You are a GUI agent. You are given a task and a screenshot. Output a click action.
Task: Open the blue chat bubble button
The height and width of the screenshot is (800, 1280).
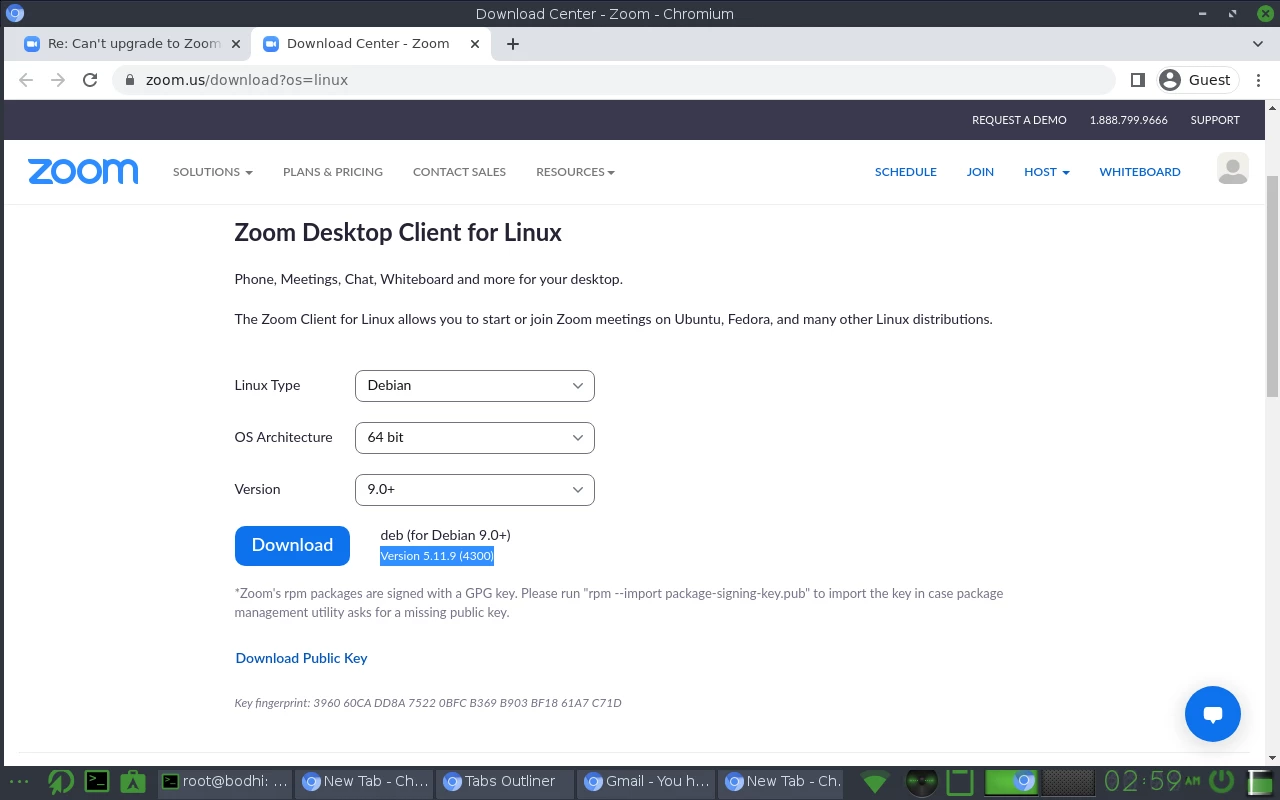tap(1213, 714)
